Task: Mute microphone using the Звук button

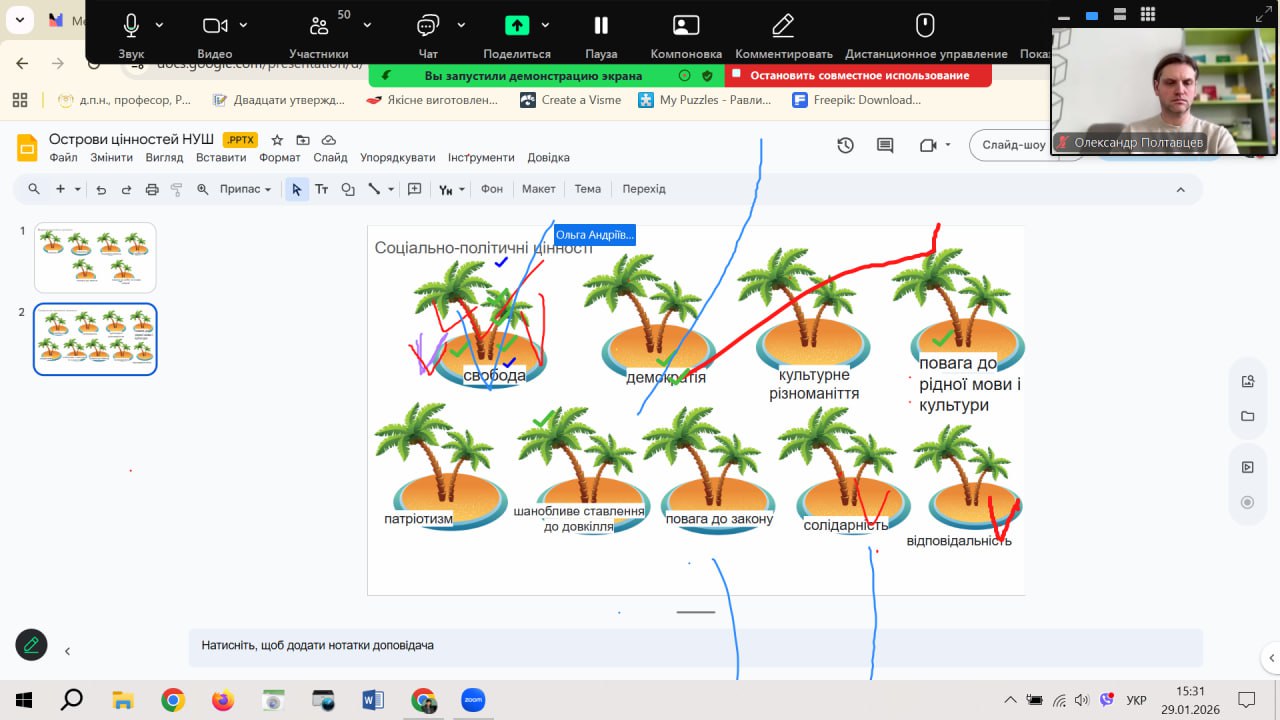Action: pos(131,27)
